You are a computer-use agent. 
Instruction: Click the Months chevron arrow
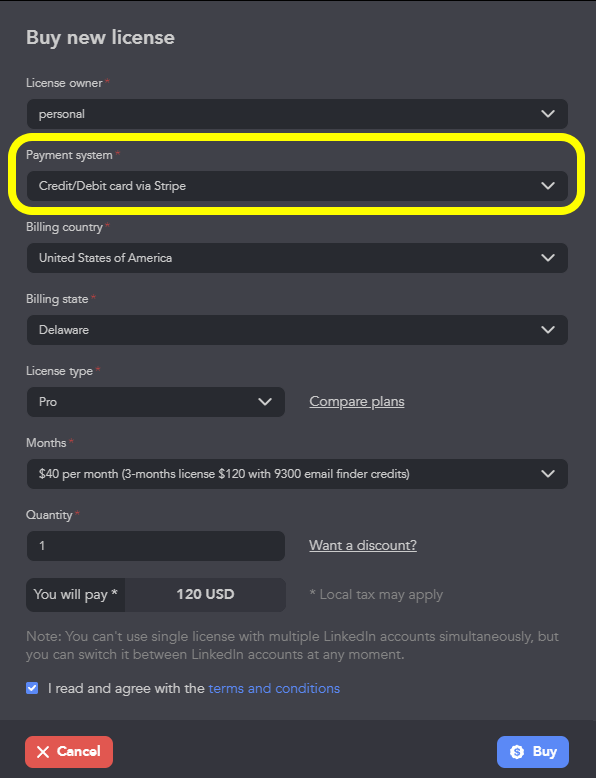click(x=548, y=473)
